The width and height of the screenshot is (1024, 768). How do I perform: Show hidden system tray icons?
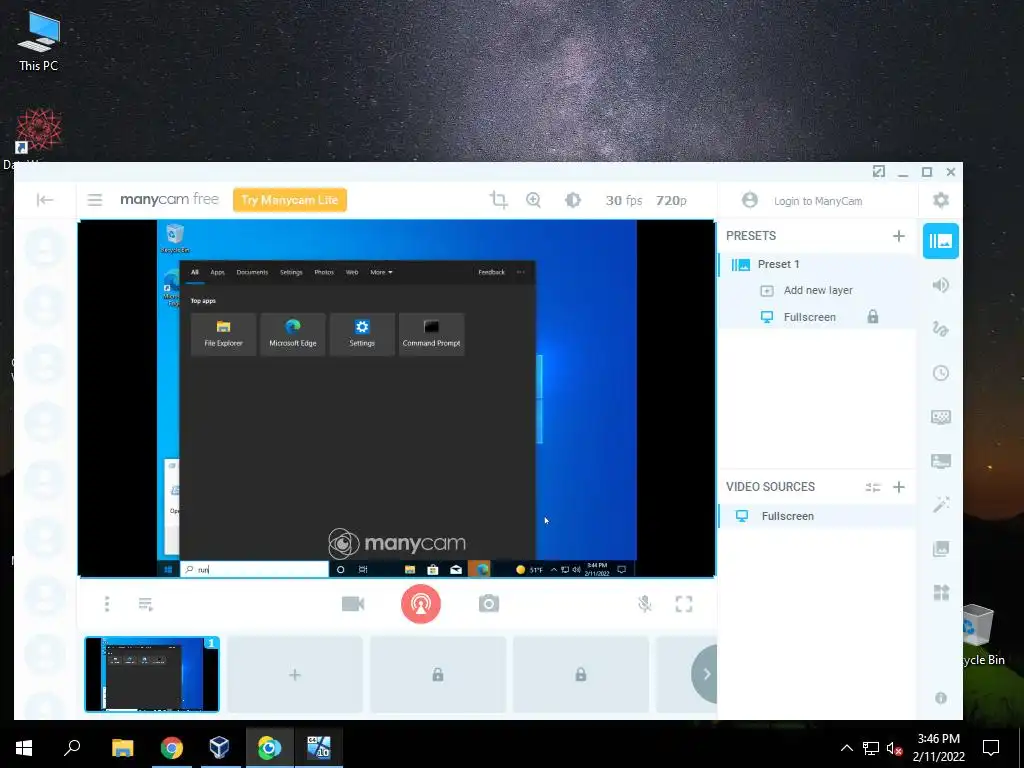(846, 748)
